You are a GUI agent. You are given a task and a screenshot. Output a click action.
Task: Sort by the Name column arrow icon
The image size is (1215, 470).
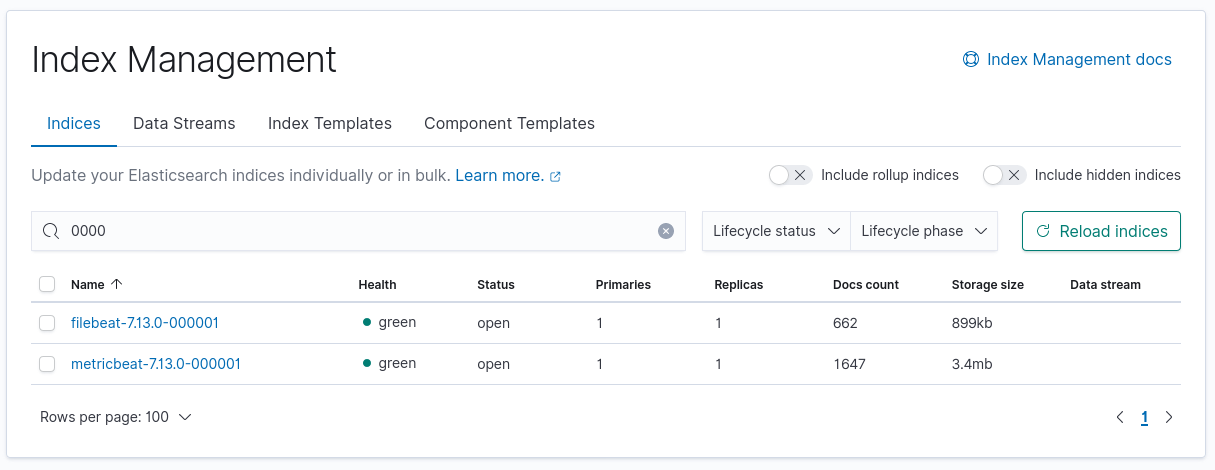pos(117,284)
